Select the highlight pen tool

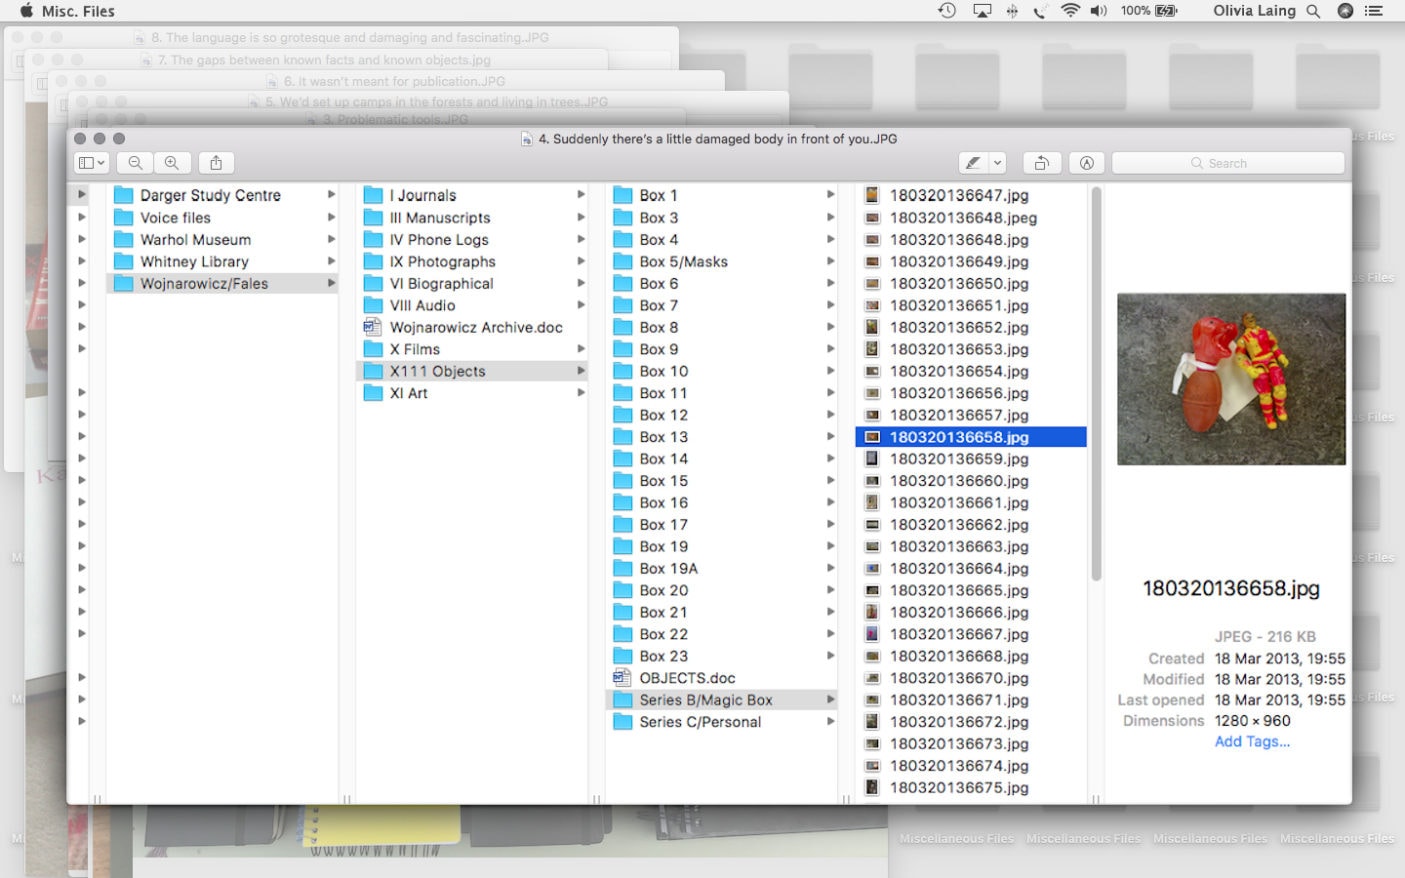[972, 163]
